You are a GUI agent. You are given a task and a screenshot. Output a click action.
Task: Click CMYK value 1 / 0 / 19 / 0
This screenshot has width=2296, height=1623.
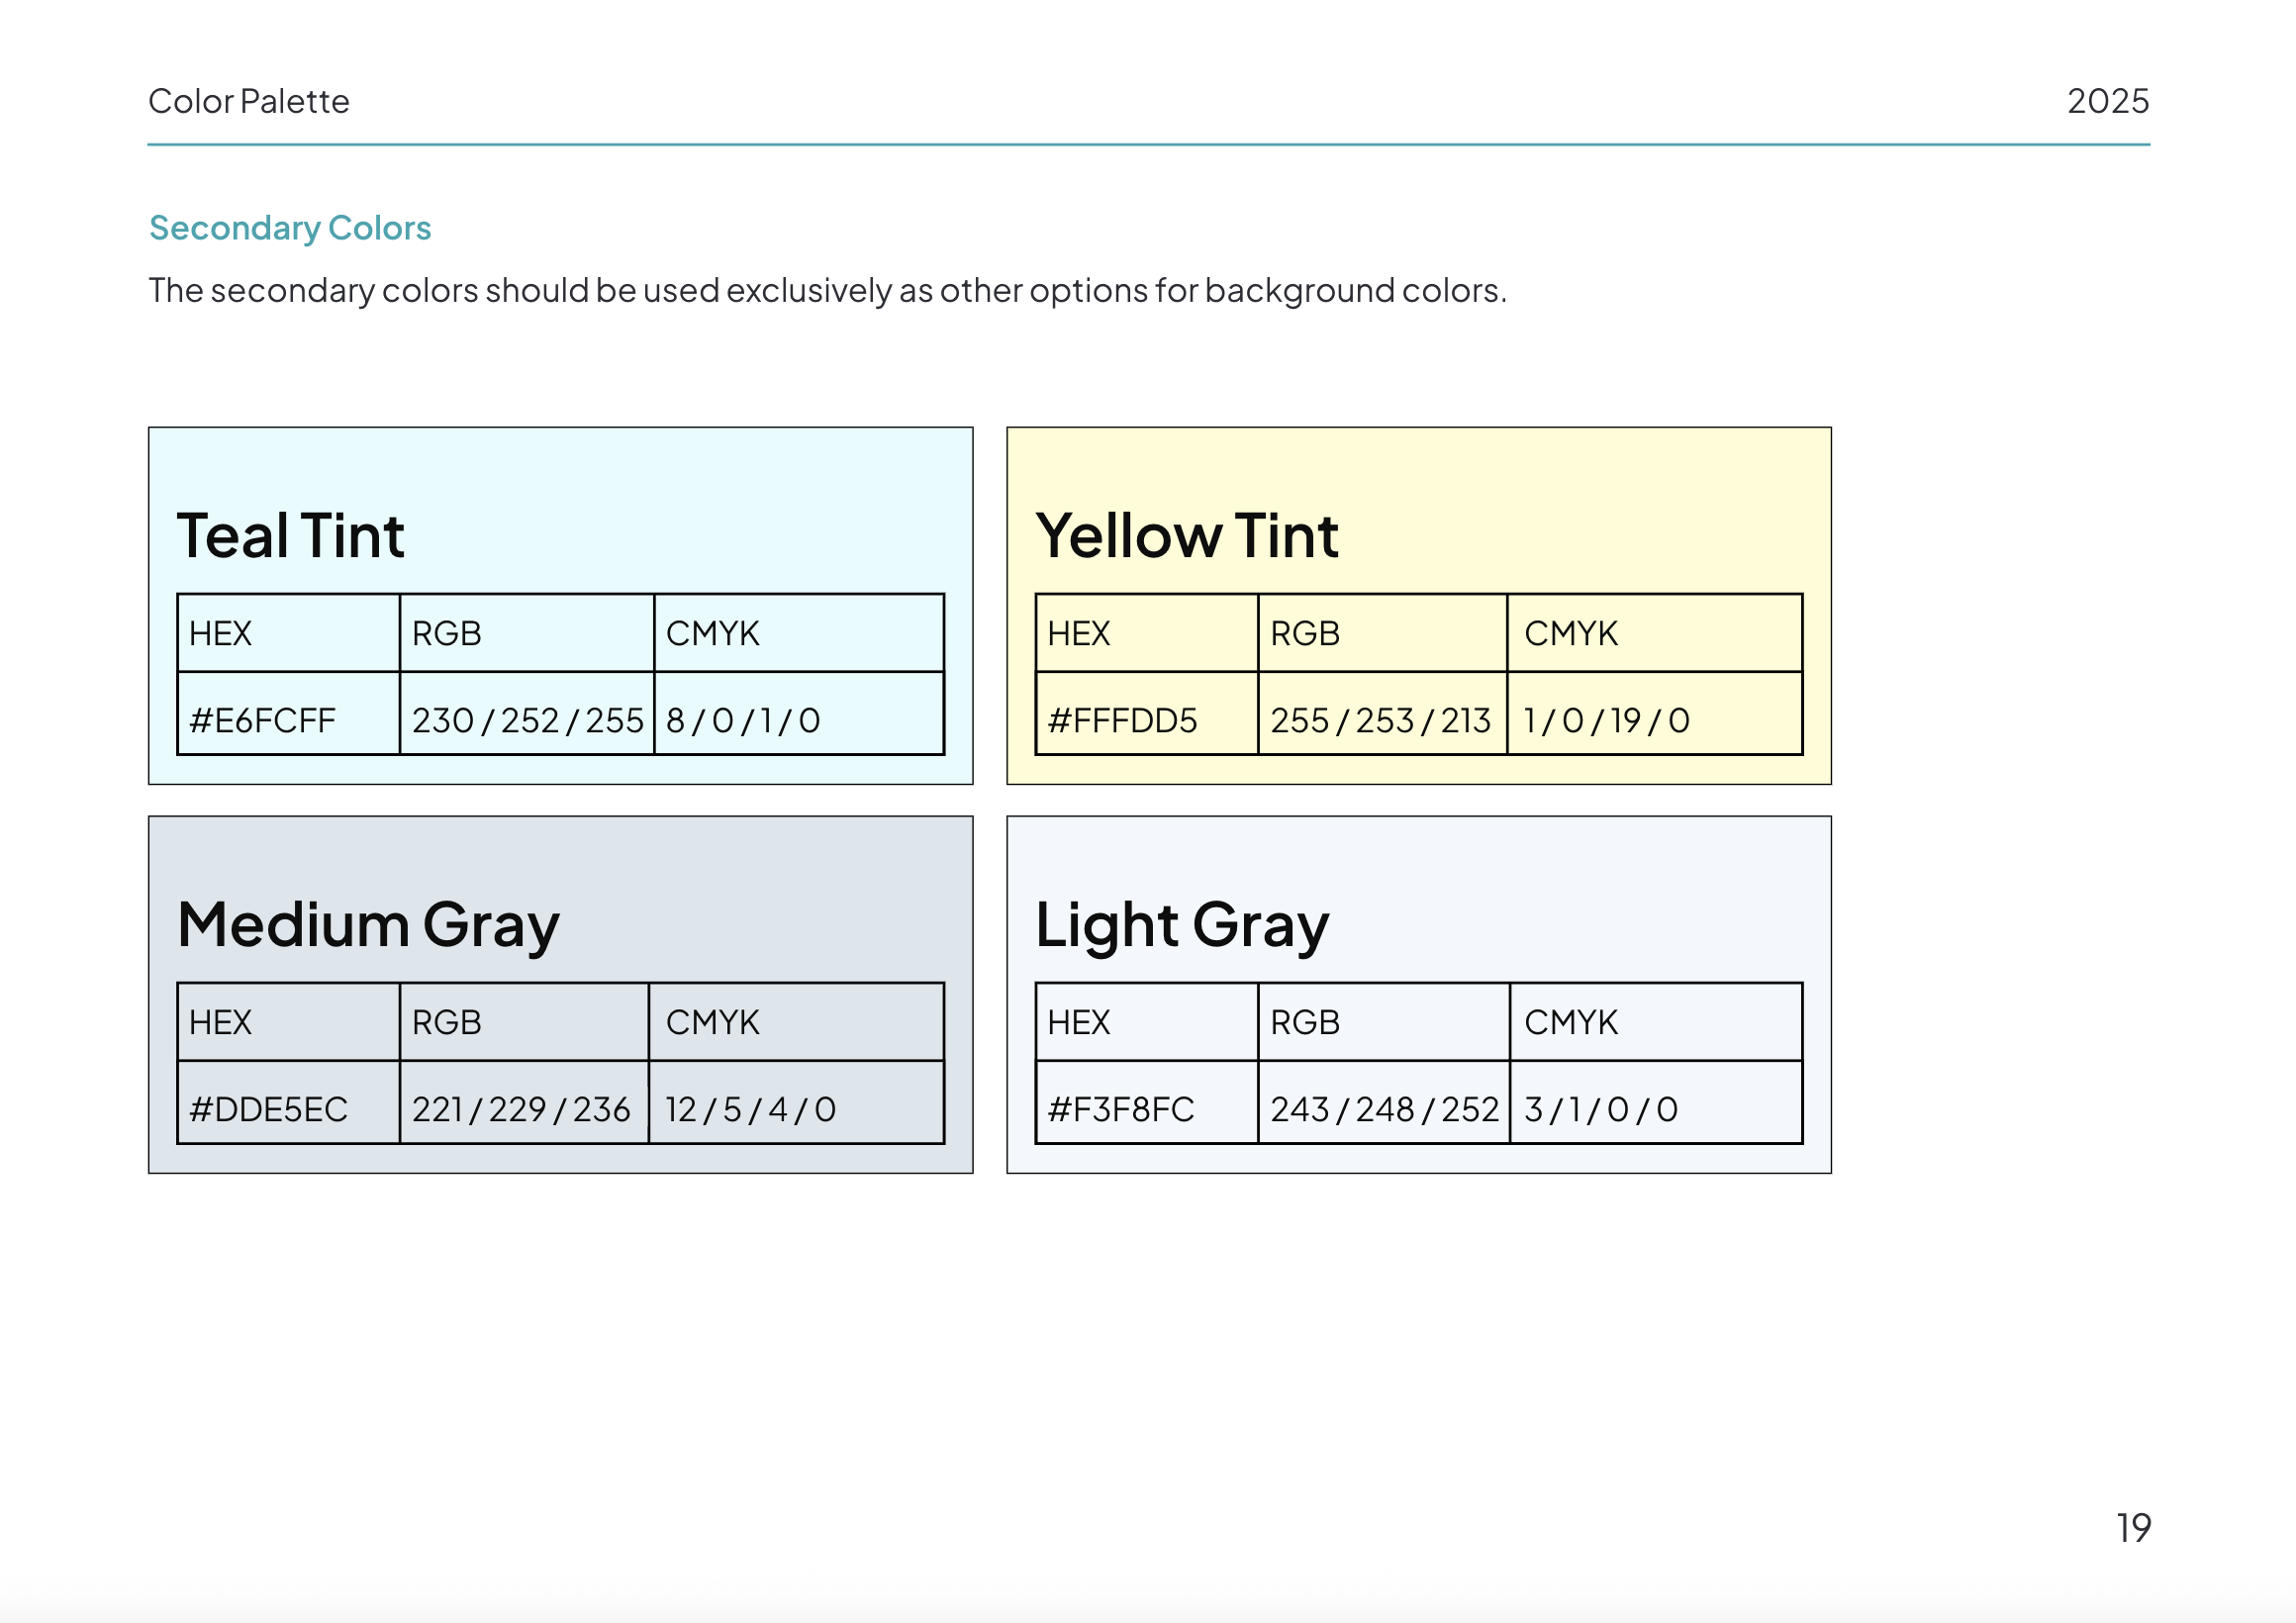1606,721
